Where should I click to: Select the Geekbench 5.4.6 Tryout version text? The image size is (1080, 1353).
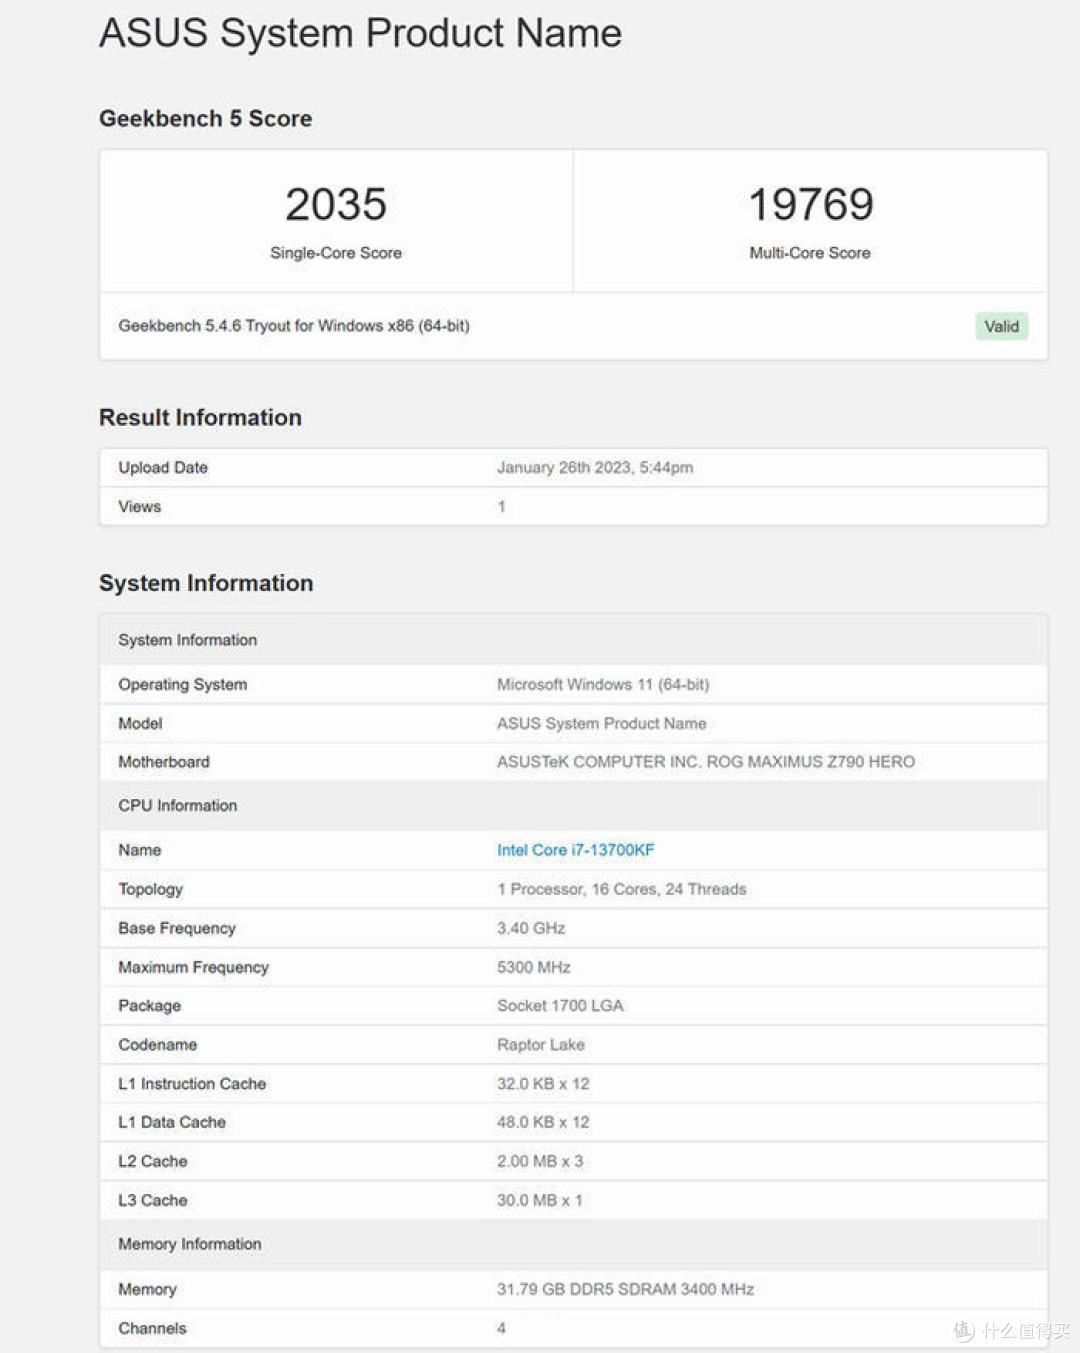click(294, 326)
